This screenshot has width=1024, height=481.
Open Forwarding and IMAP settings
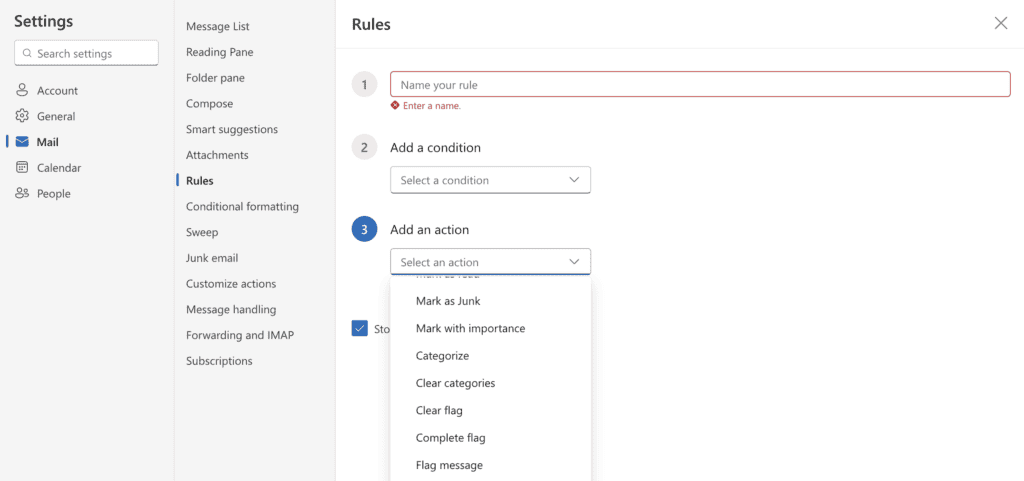[x=240, y=335]
